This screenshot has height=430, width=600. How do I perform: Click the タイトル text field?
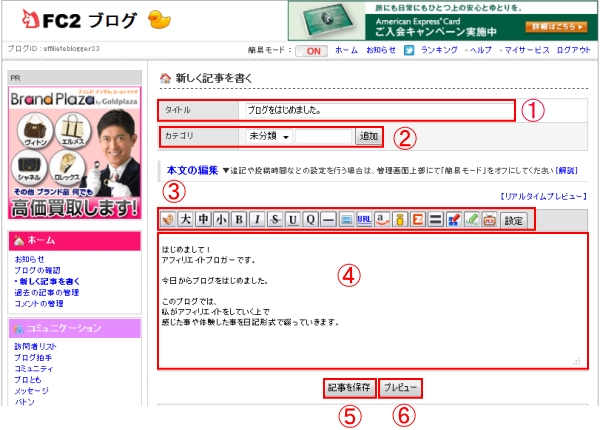coord(378,110)
